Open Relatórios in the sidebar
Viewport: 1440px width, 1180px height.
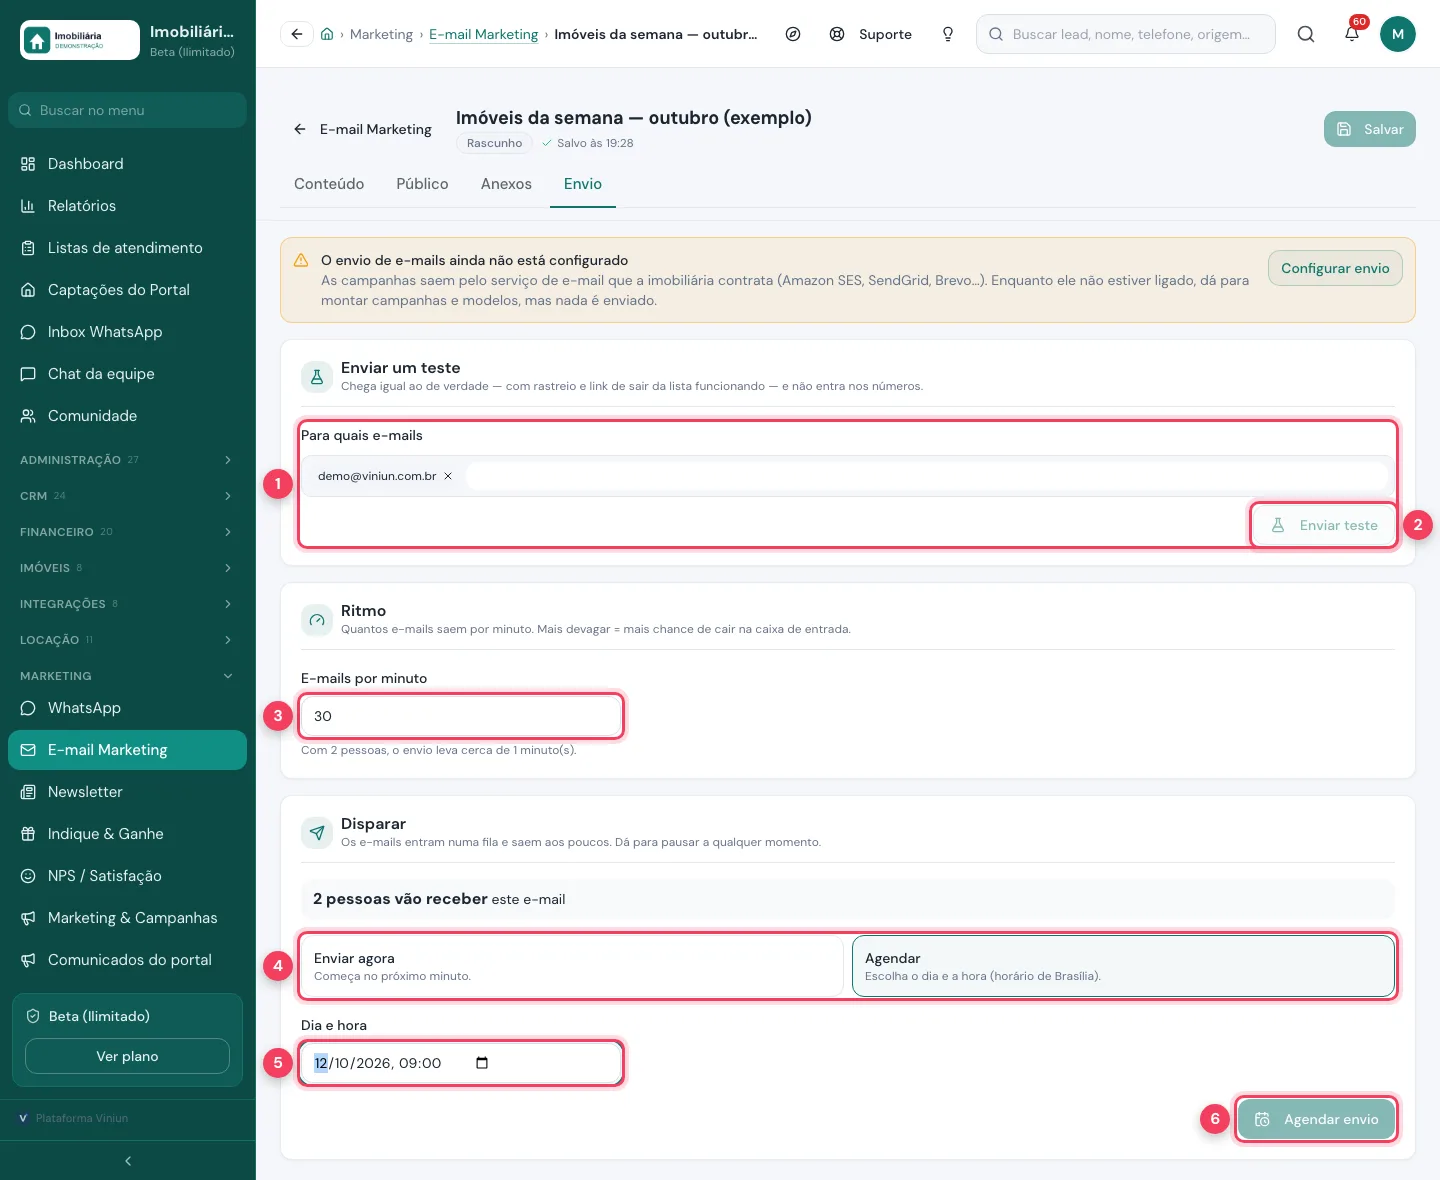(x=127, y=206)
